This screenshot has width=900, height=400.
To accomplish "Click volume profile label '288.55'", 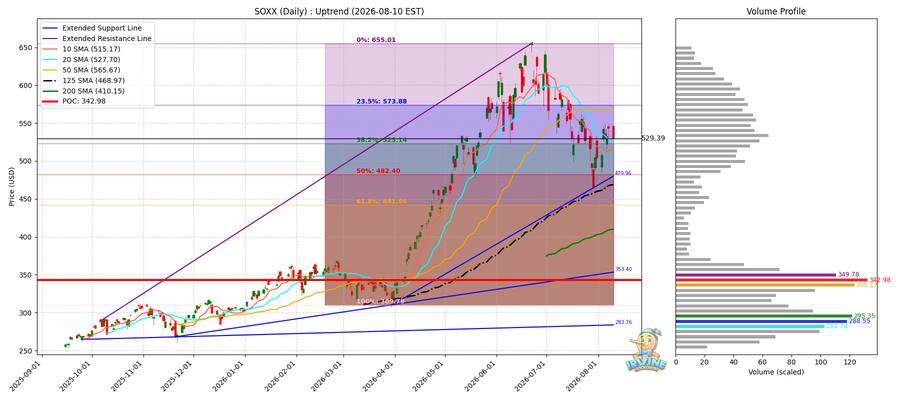I will click(859, 321).
